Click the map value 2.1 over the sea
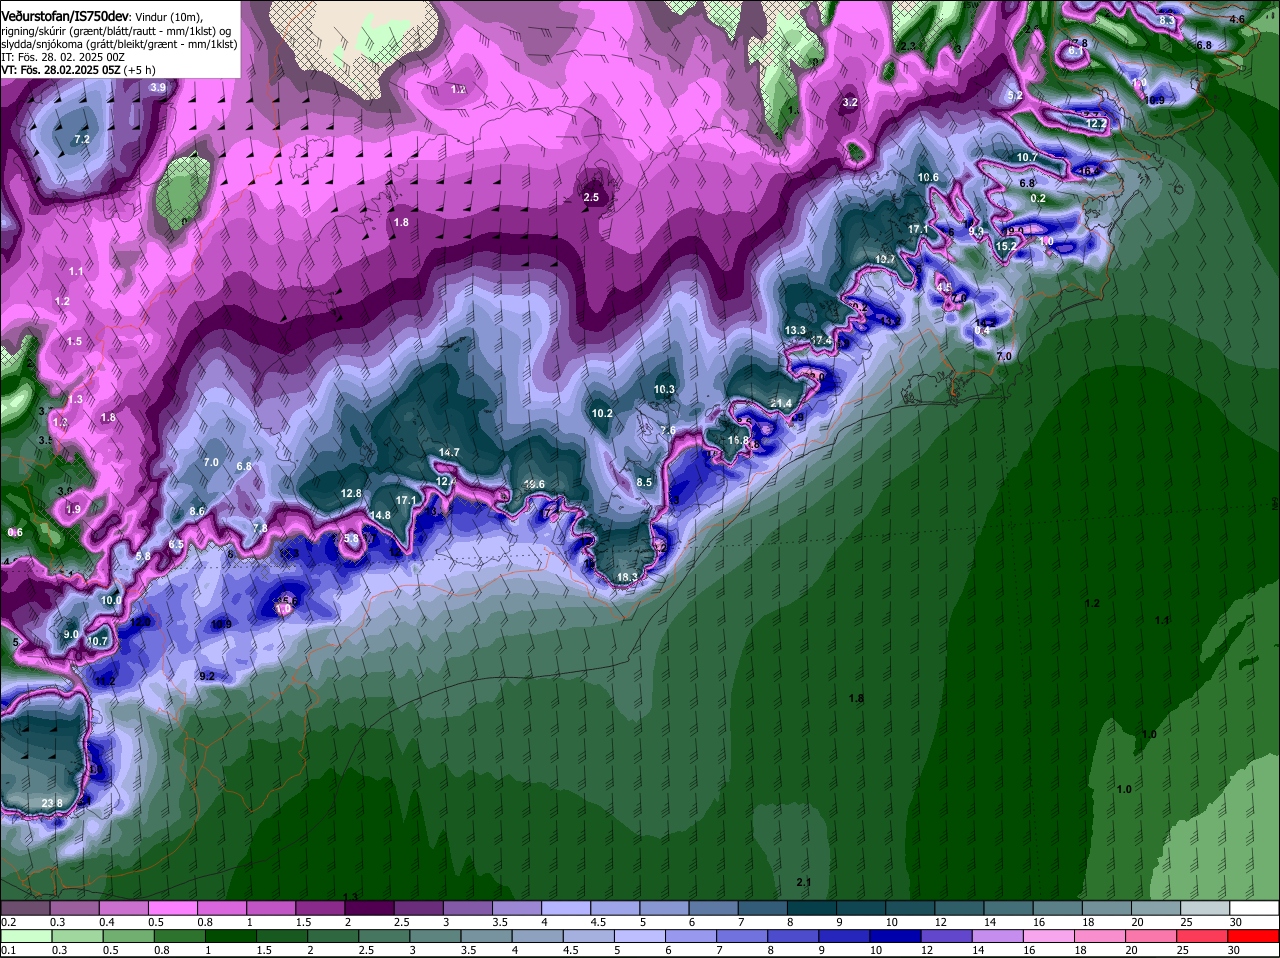Viewport: 1280px width, 958px height. tap(804, 882)
